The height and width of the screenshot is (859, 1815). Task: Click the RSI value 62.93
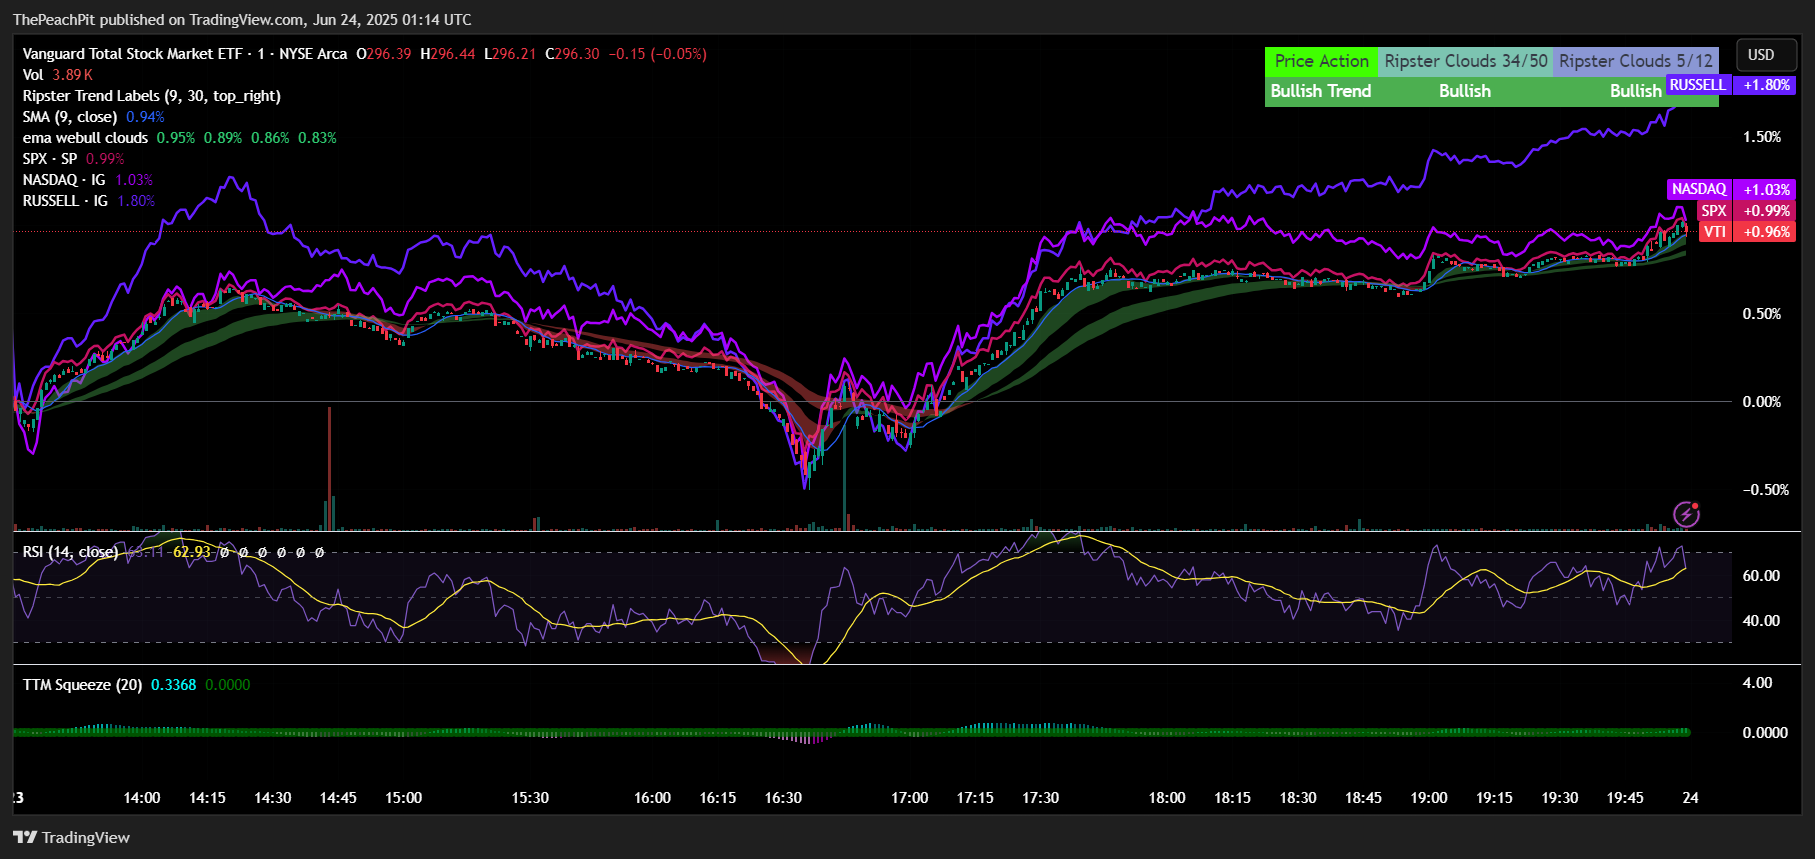(192, 552)
